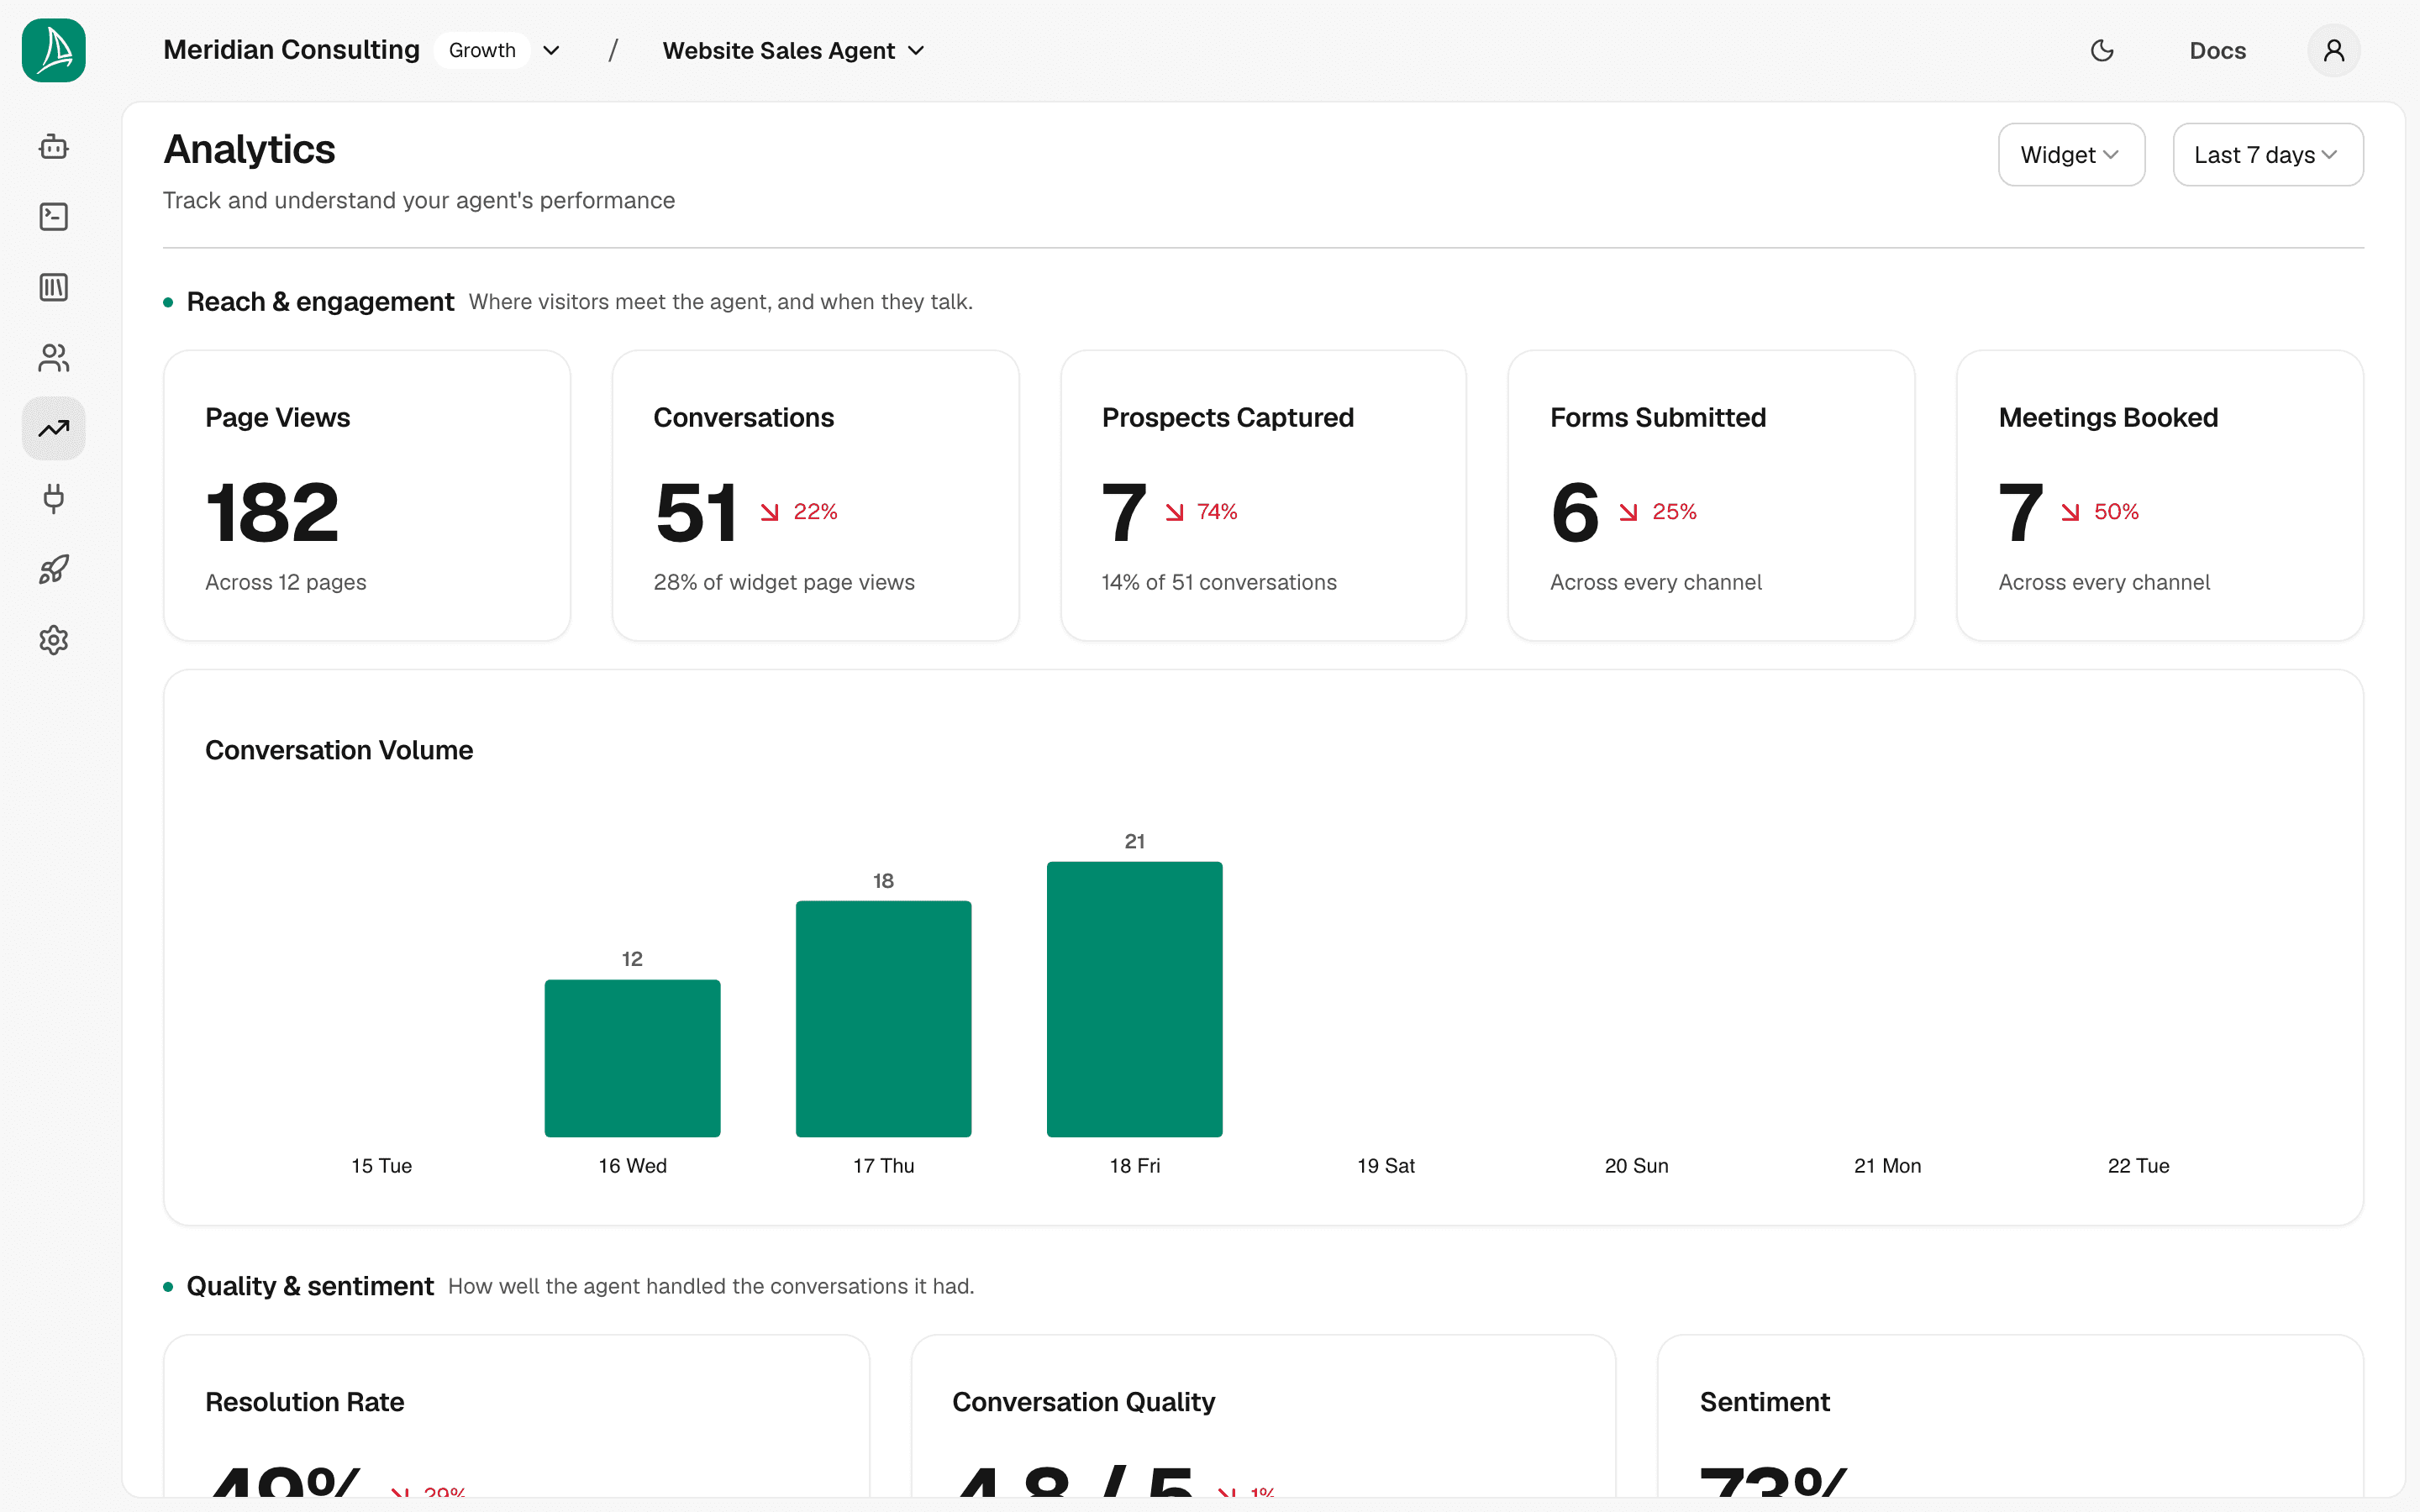Click the Prospects Captured card
The image size is (2420, 1512).
[1263, 495]
